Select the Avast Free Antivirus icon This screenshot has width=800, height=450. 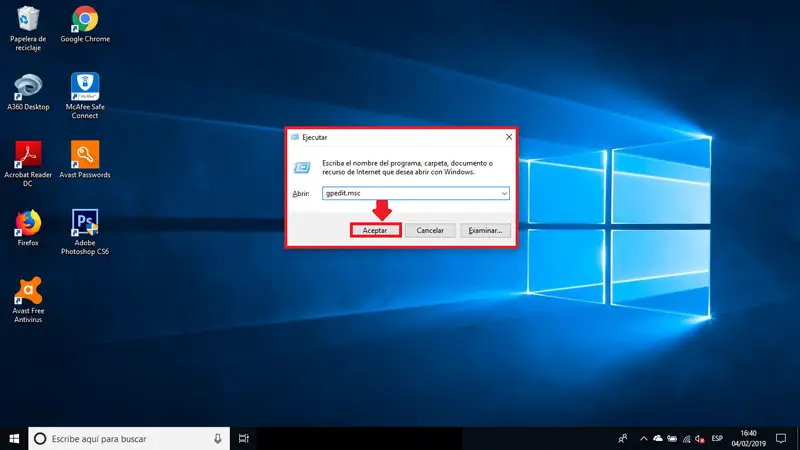[x=28, y=301]
